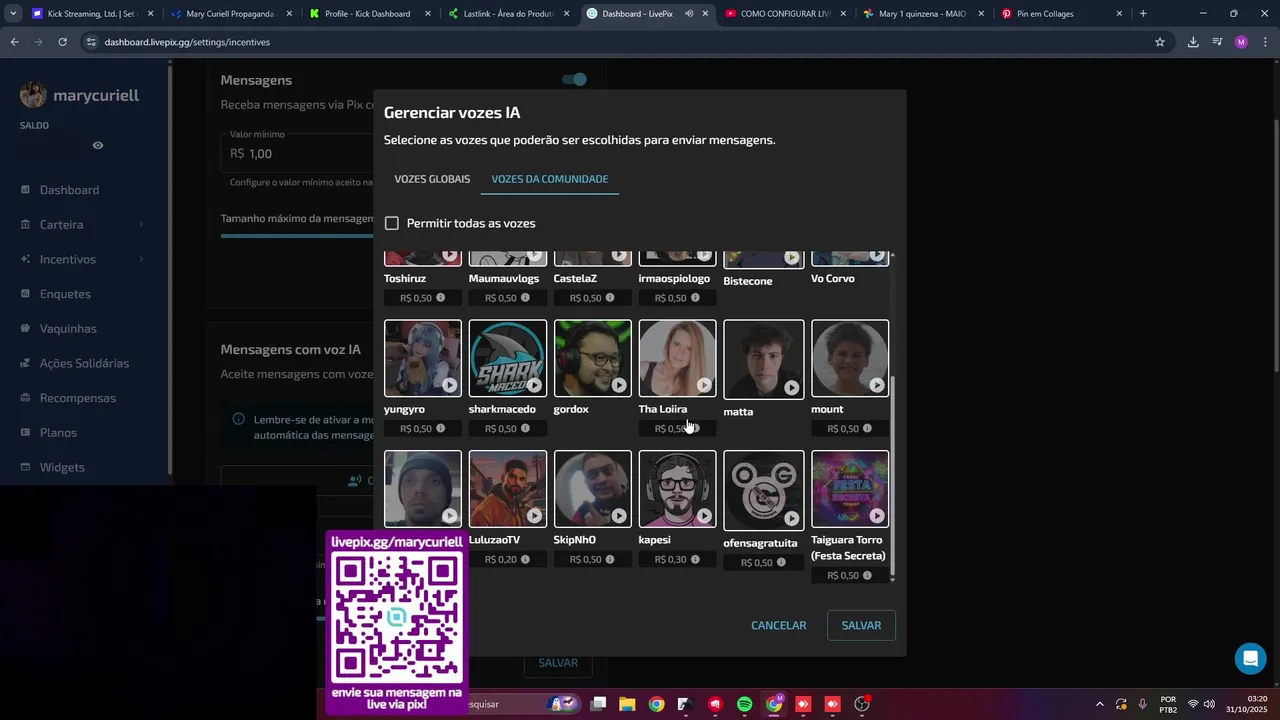Open the browser downloads icon
The height and width of the screenshot is (720, 1280).
coord(1193,42)
